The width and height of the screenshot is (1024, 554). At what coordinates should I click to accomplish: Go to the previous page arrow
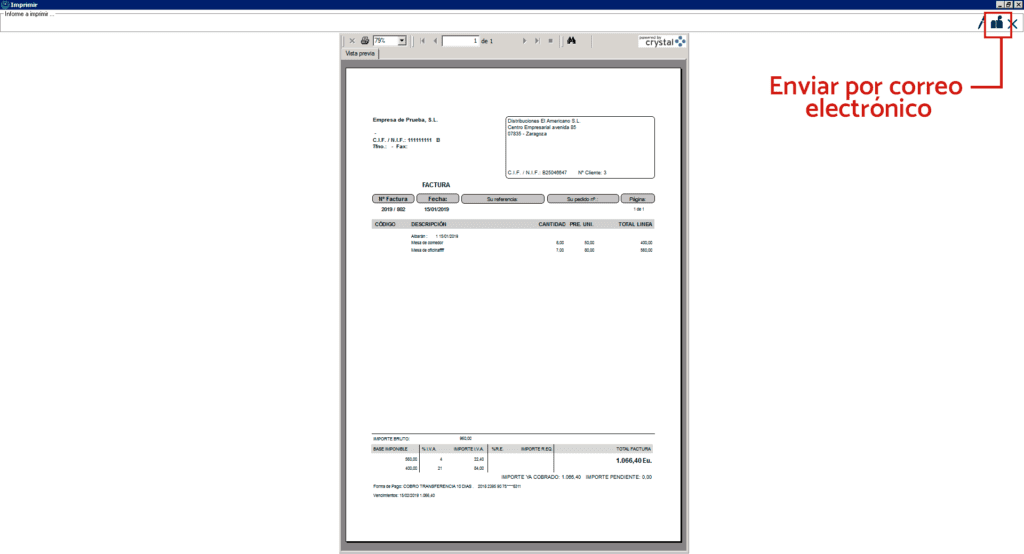click(x=435, y=41)
